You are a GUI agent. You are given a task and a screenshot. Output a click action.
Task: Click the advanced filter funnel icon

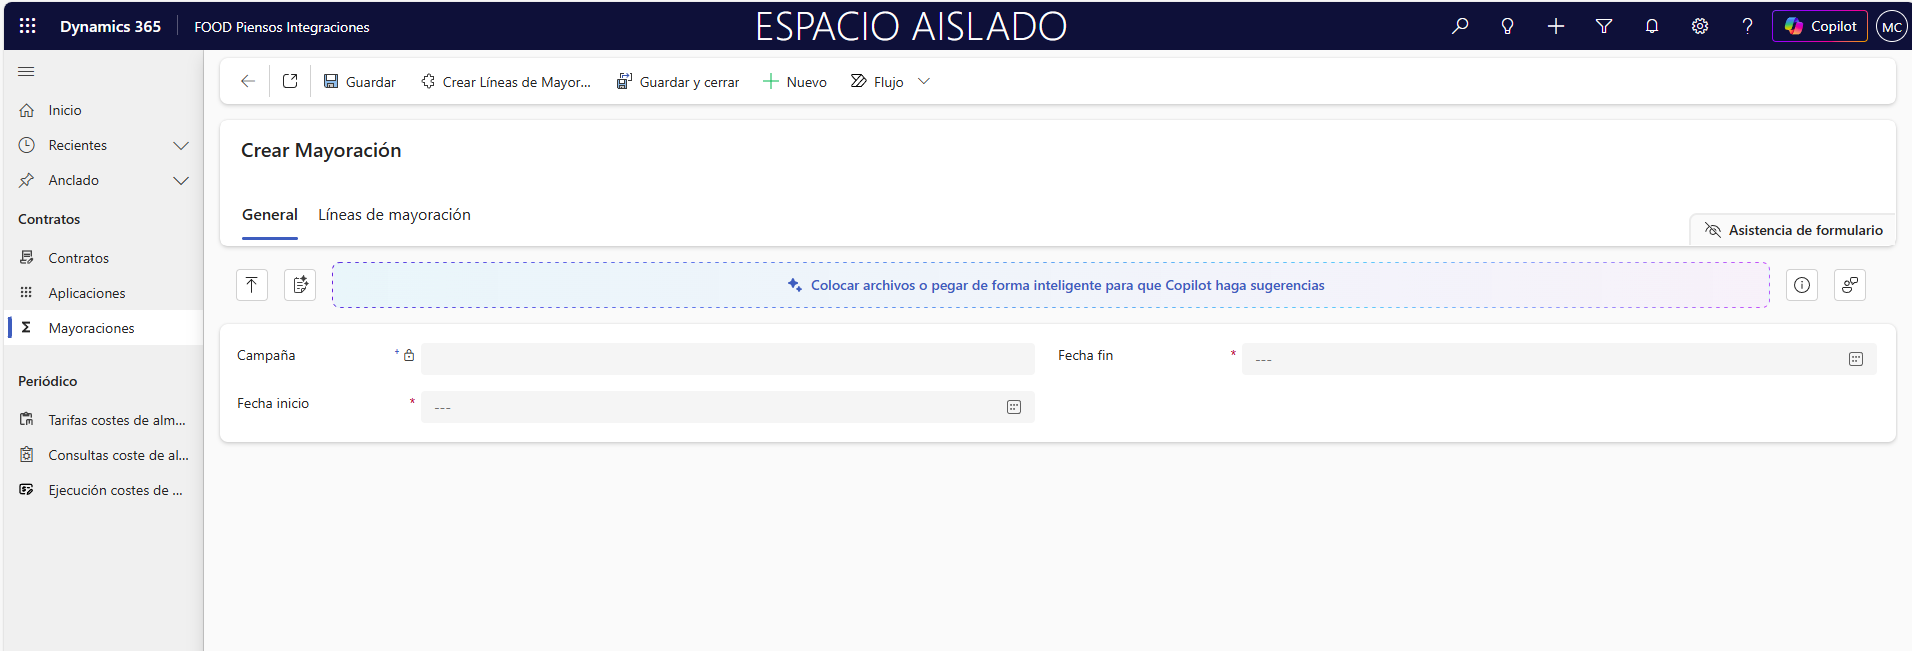tap(1603, 26)
